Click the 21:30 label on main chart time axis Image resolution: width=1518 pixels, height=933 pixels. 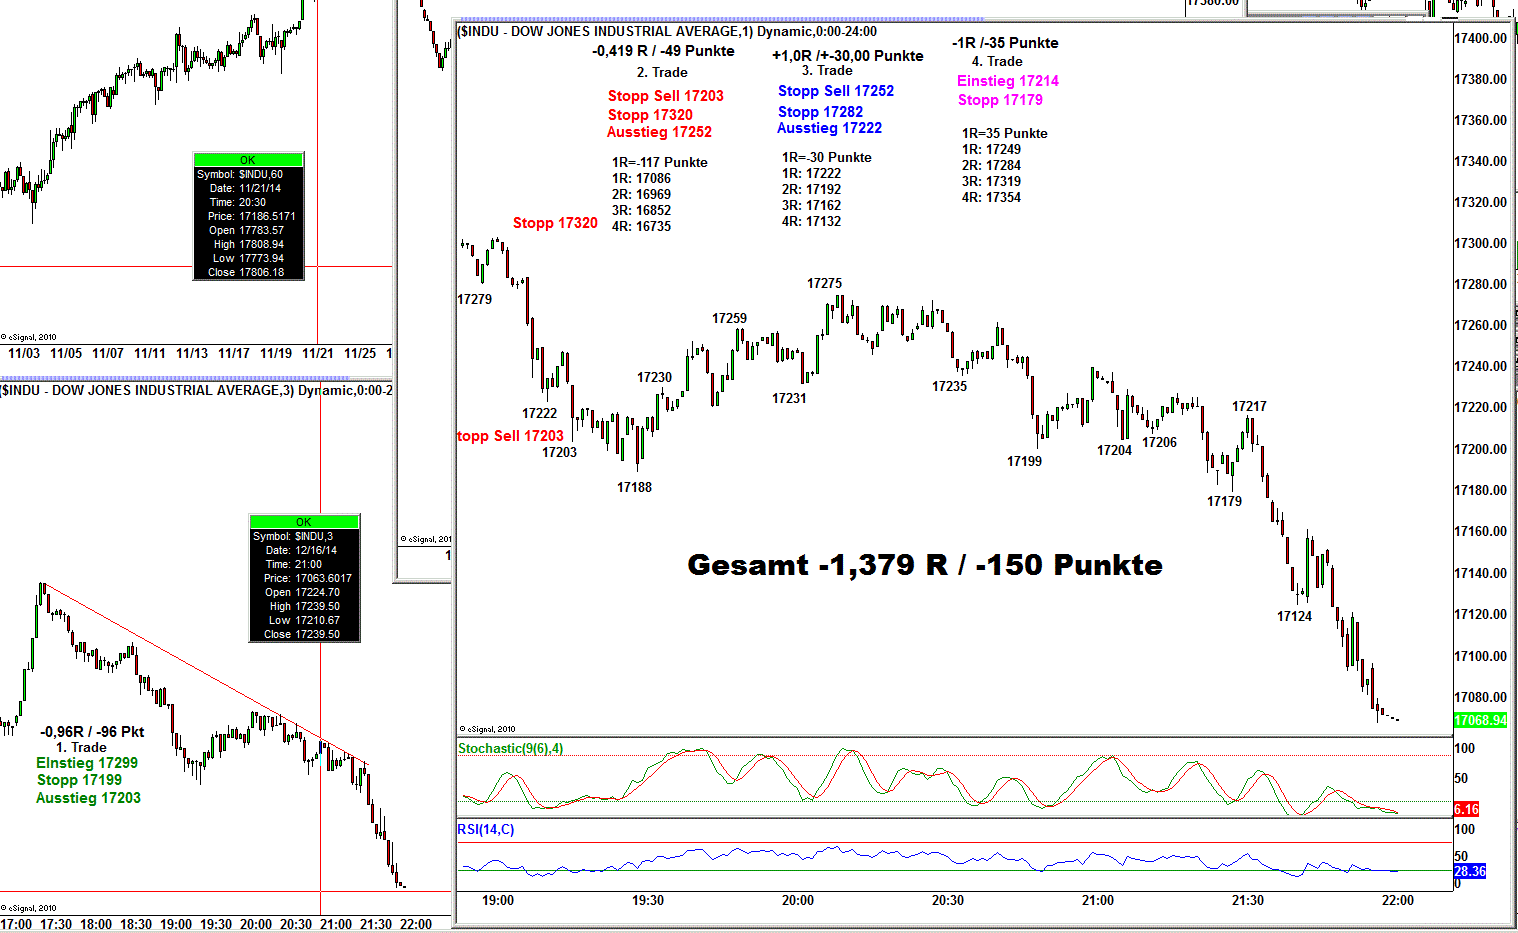[x=1247, y=900]
